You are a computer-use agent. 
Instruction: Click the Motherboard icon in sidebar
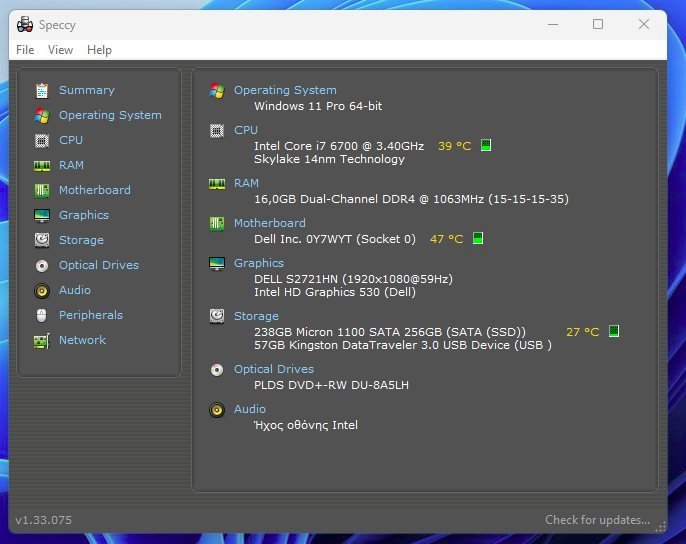[x=42, y=190]
